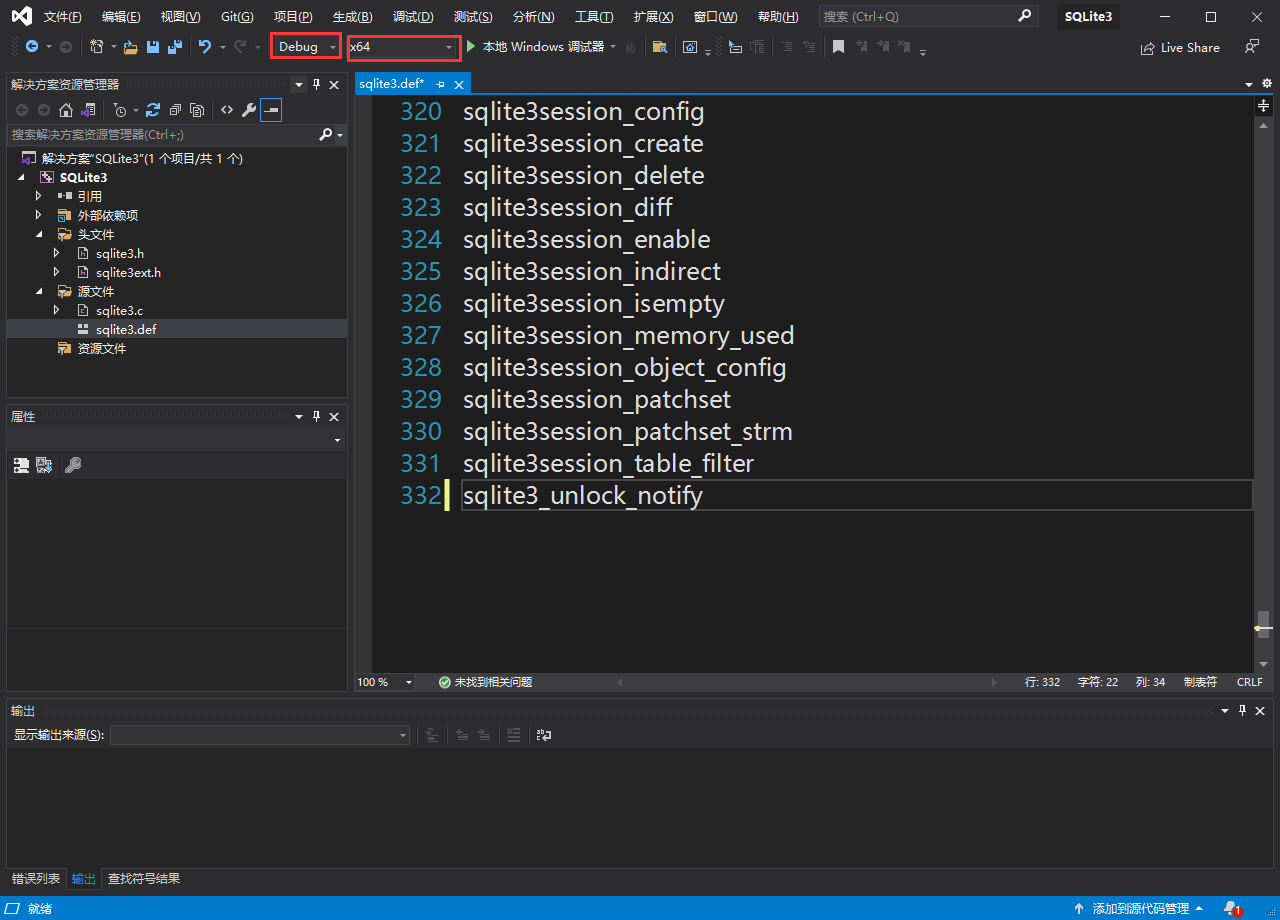Collapse the SQLite3 project node

click(x=21, y=177)
